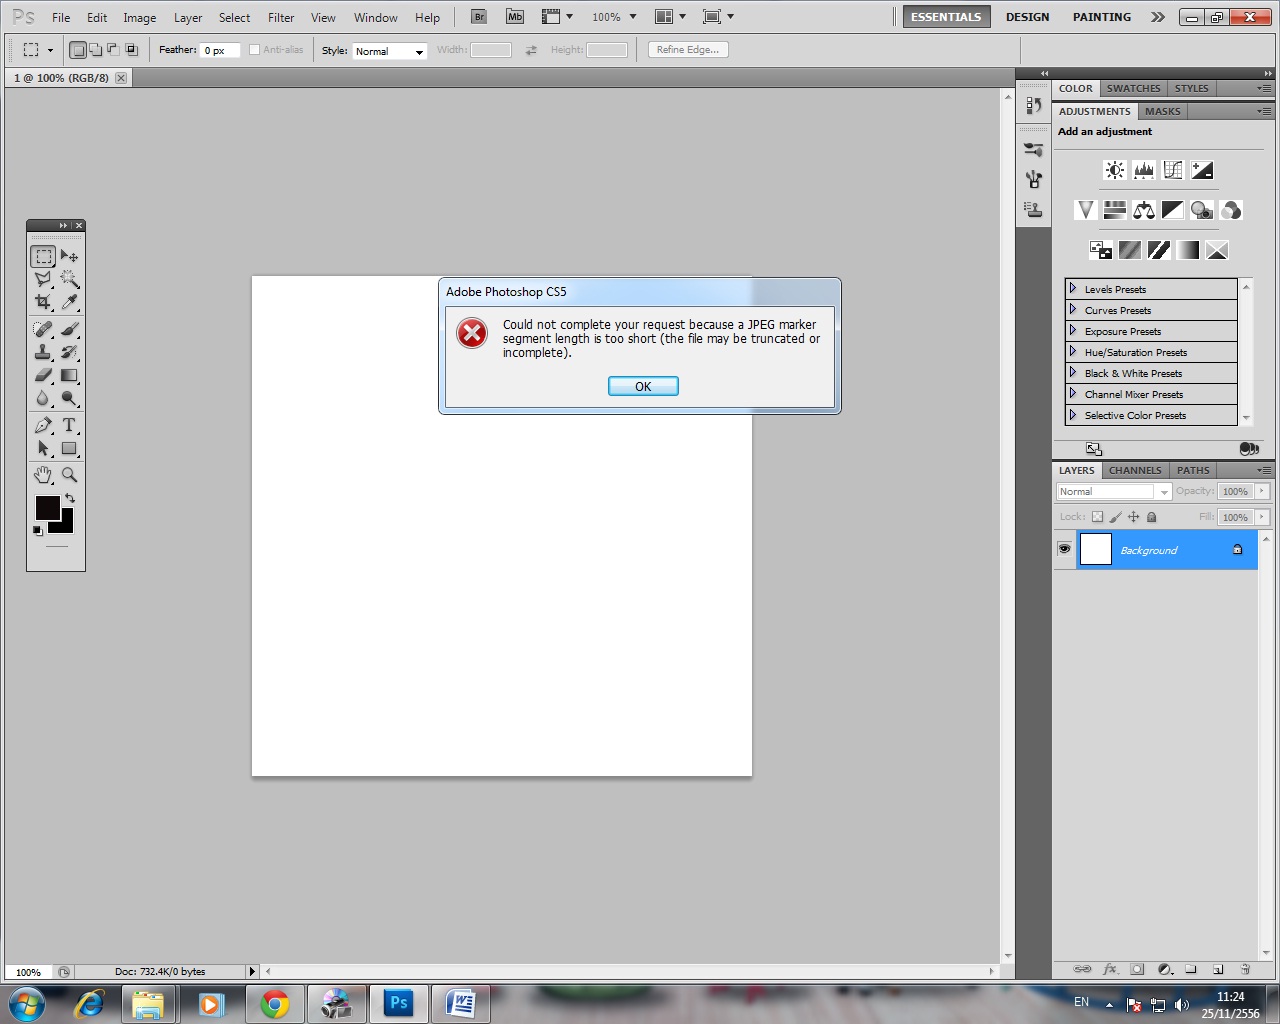Expand Curves Presets
This screenshot has width=1280, height=1024.
[1073, 310]
